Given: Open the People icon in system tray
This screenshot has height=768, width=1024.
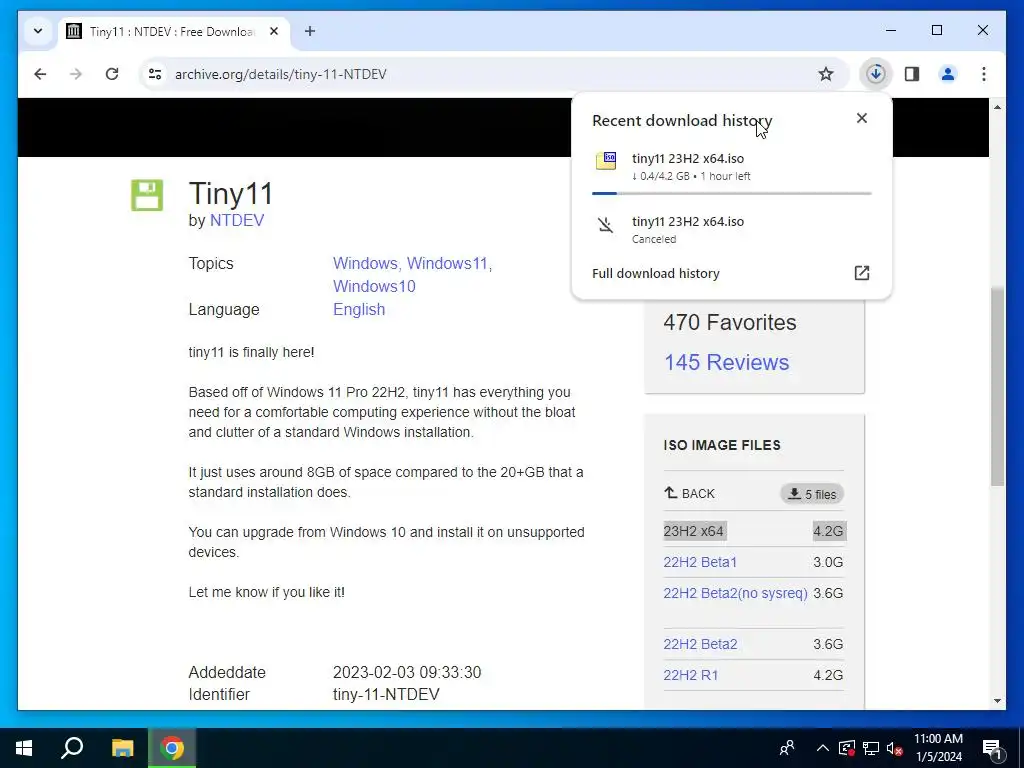Looking at the screenshot, I should coord(787,748).
